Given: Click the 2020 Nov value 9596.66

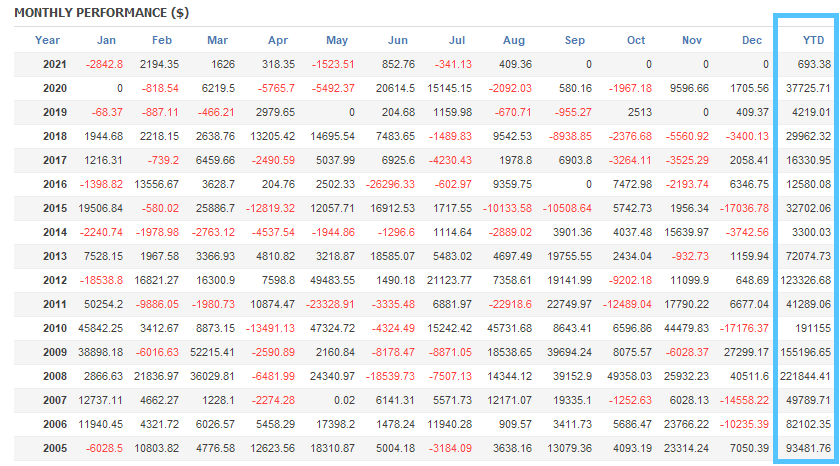Looking at the screenshot, I should (689, 88).
